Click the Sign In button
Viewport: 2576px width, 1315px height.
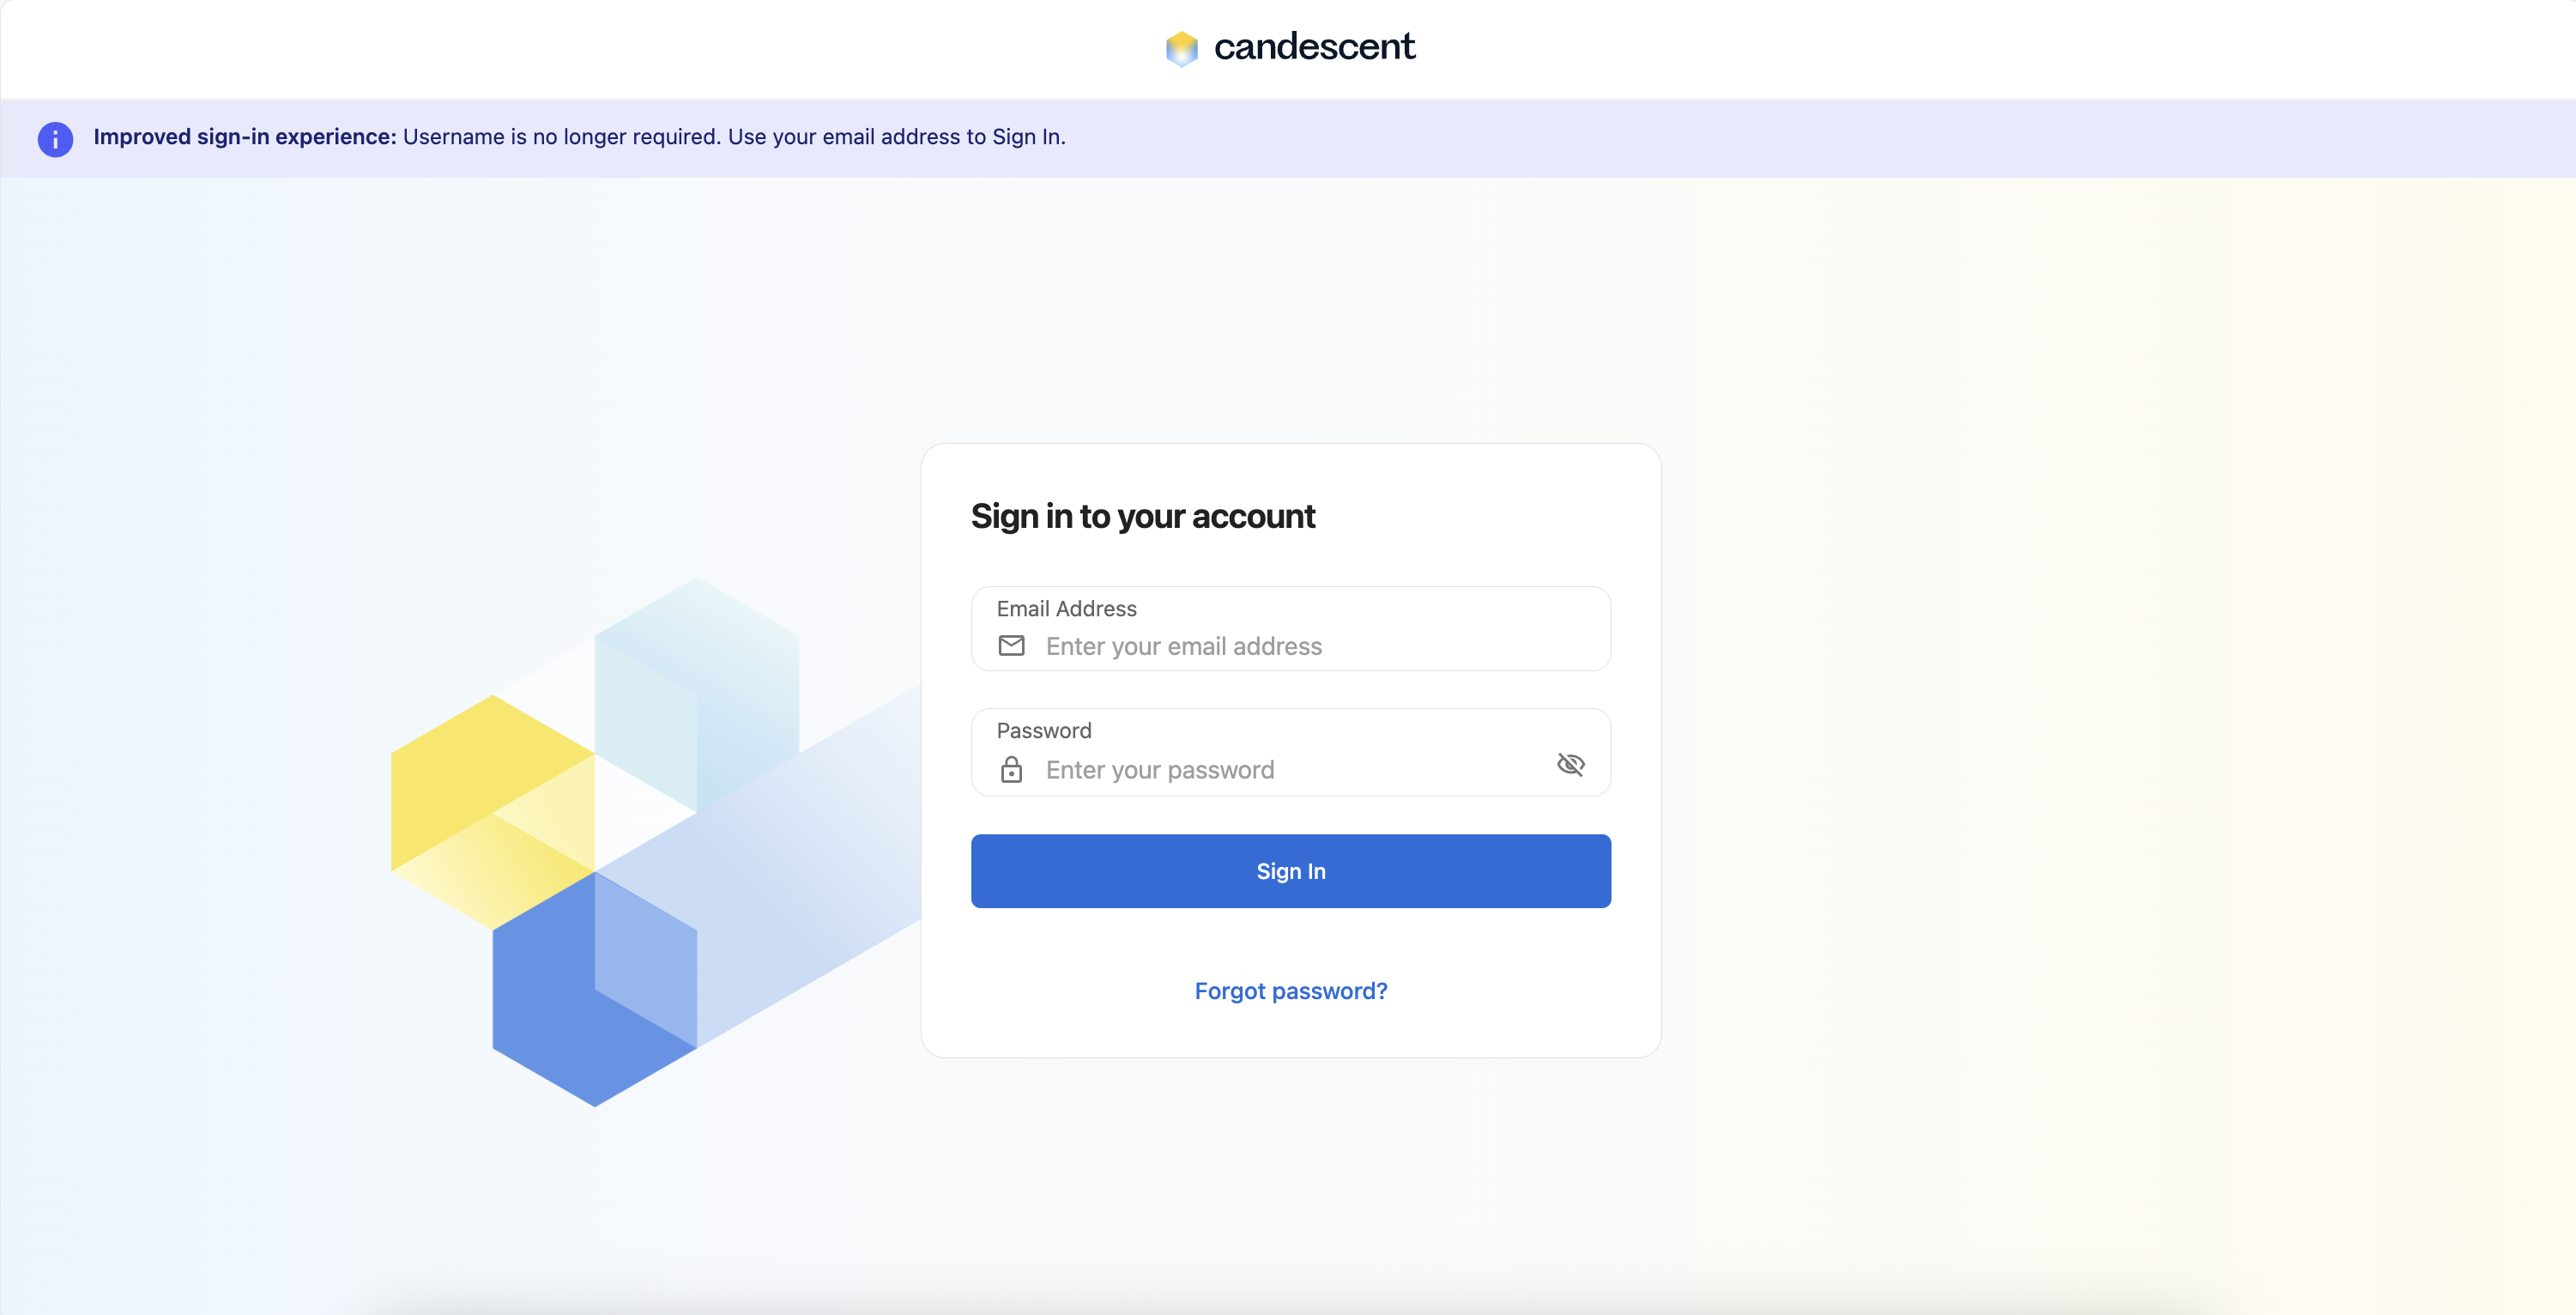point(1290,871)
